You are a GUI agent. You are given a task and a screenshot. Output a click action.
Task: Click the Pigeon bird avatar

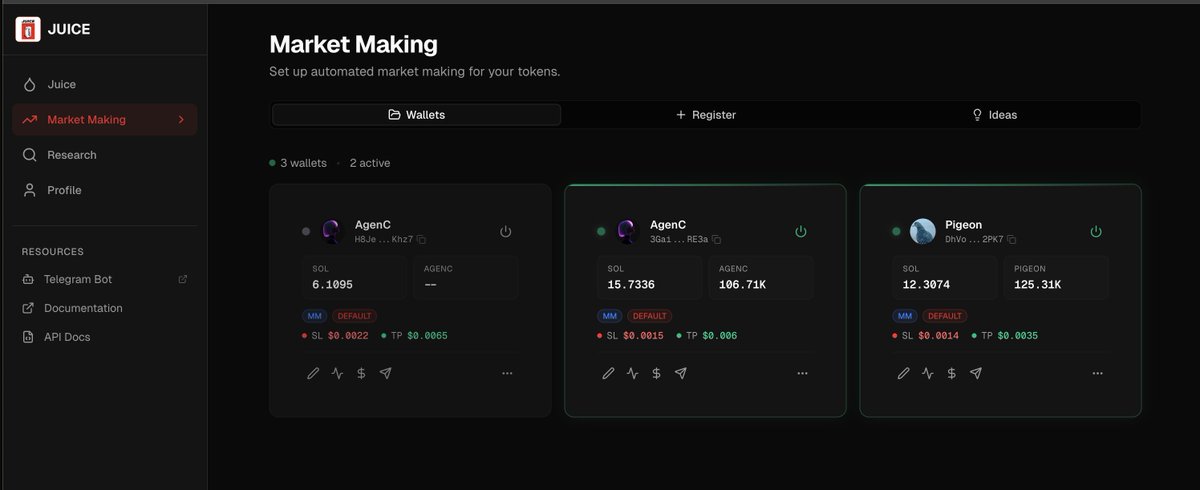point(923,232)
